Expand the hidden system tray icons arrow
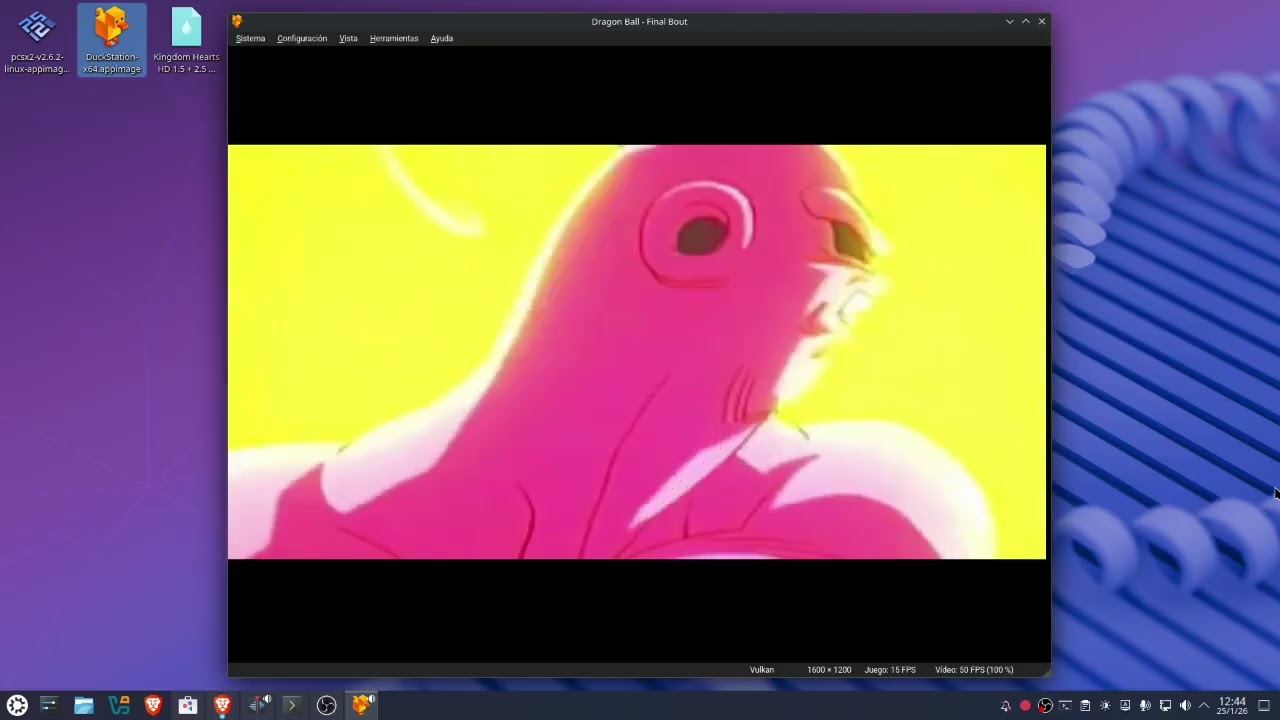This screenshot has width=1280, height=720. coord(1204,706)
